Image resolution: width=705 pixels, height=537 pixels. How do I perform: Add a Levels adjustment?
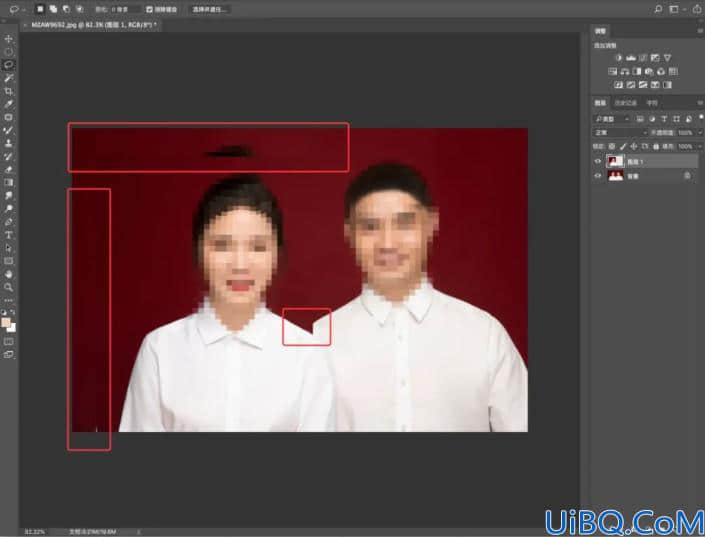(x=631, y=58)
